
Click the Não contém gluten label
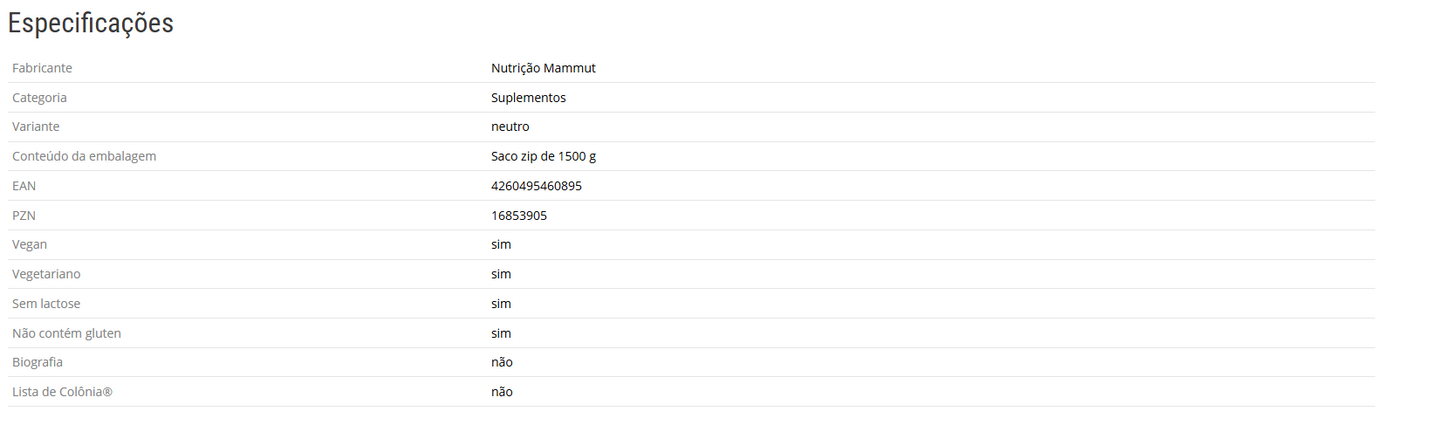[66, 333]
